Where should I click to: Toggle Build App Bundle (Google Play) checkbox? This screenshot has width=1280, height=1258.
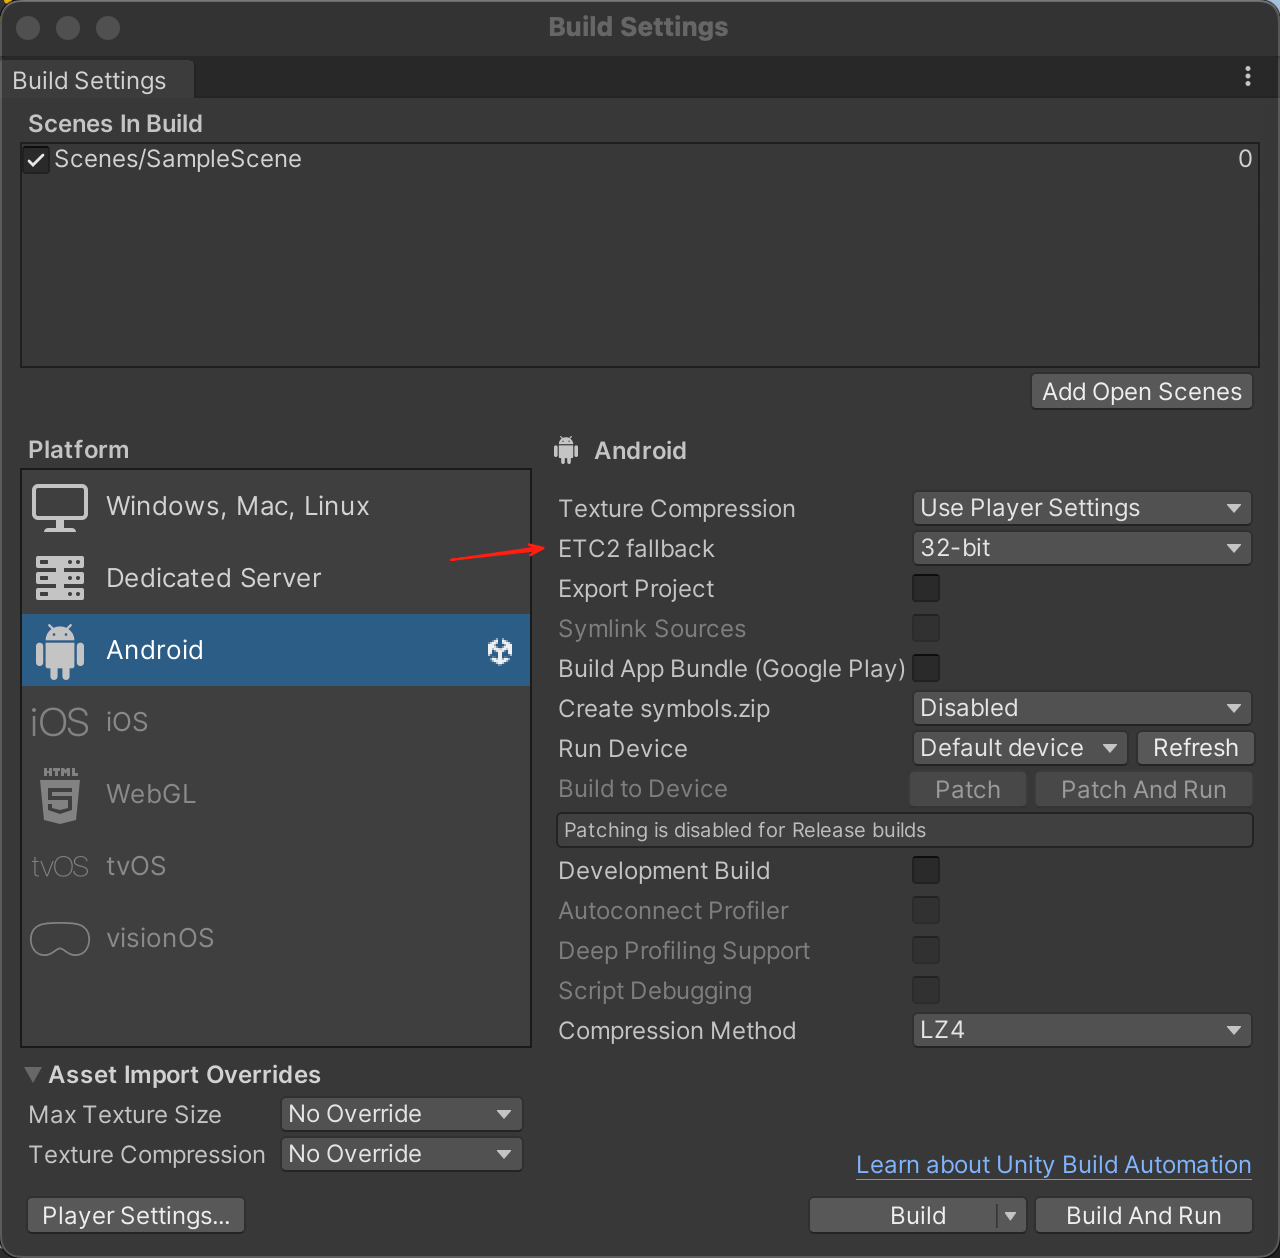926,668
